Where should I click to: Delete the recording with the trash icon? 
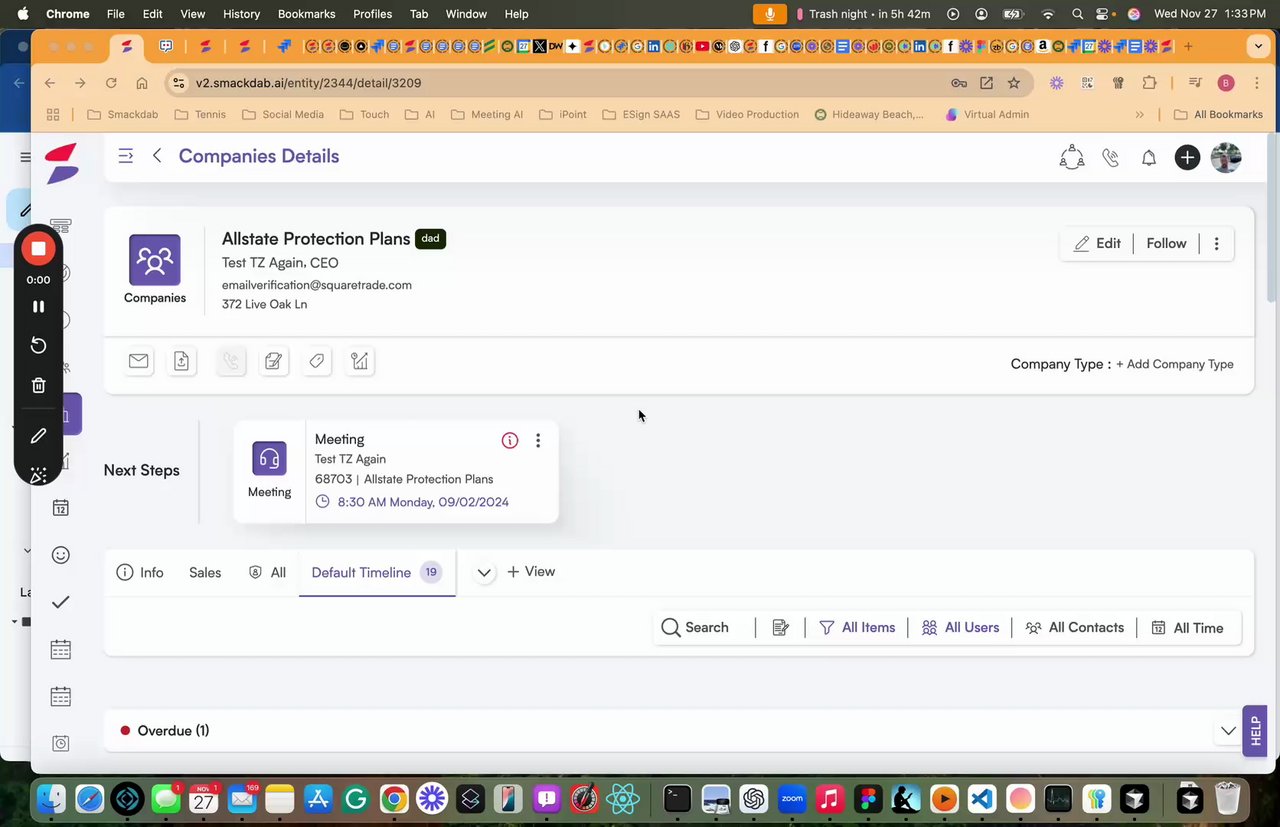coord(39,385)
